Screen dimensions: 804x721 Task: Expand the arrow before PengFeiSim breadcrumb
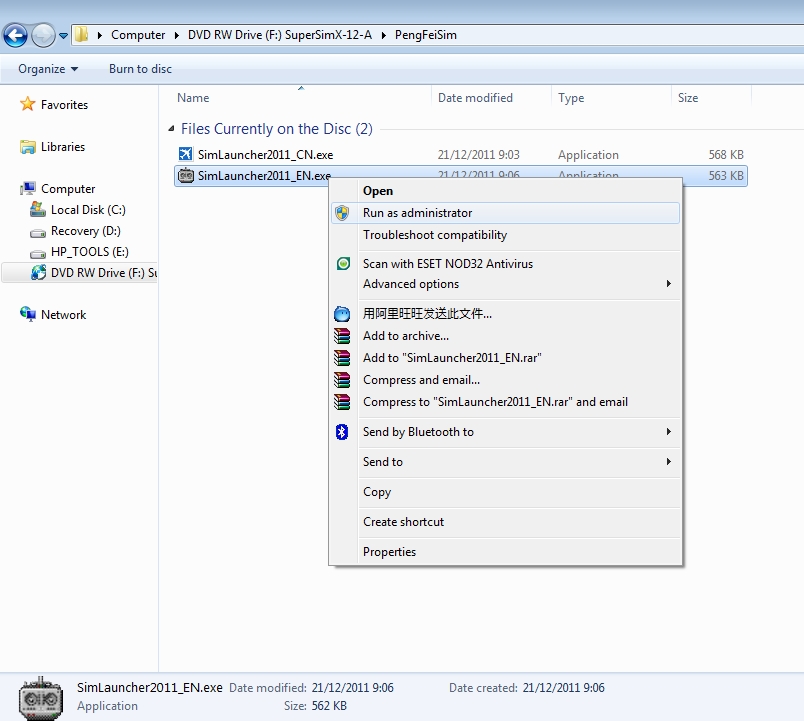coord(384,35)
